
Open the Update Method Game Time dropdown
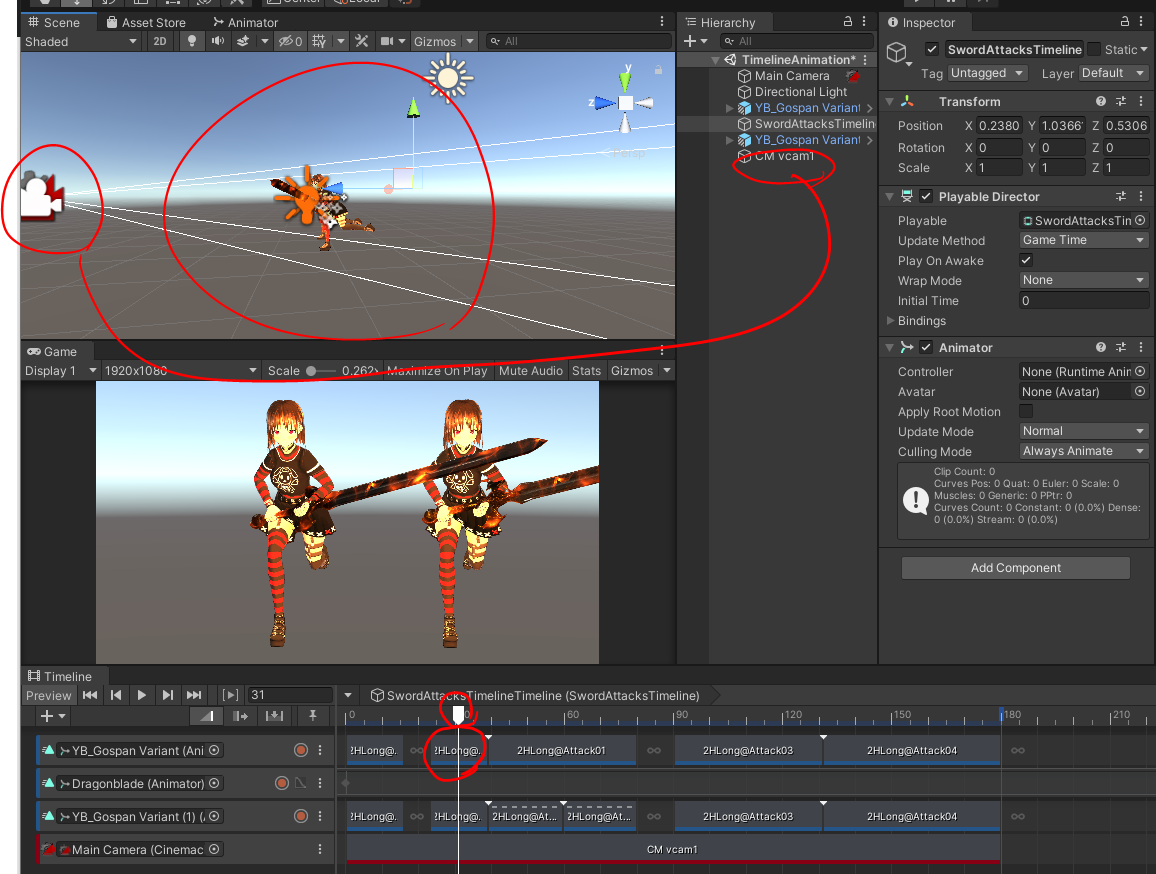[1083, 240]
